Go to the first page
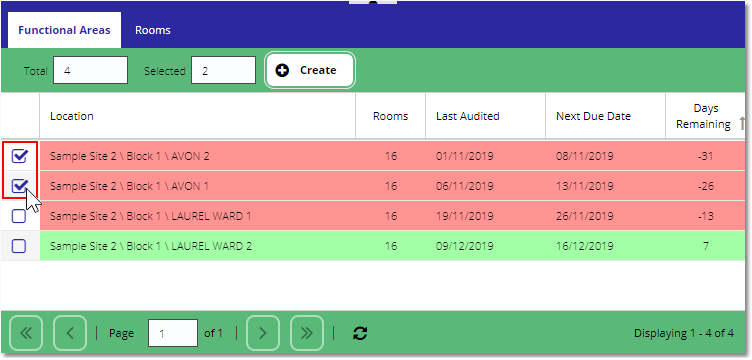This screenshot has height=360, width=752. pyautogui.click(x=26, y=333)
